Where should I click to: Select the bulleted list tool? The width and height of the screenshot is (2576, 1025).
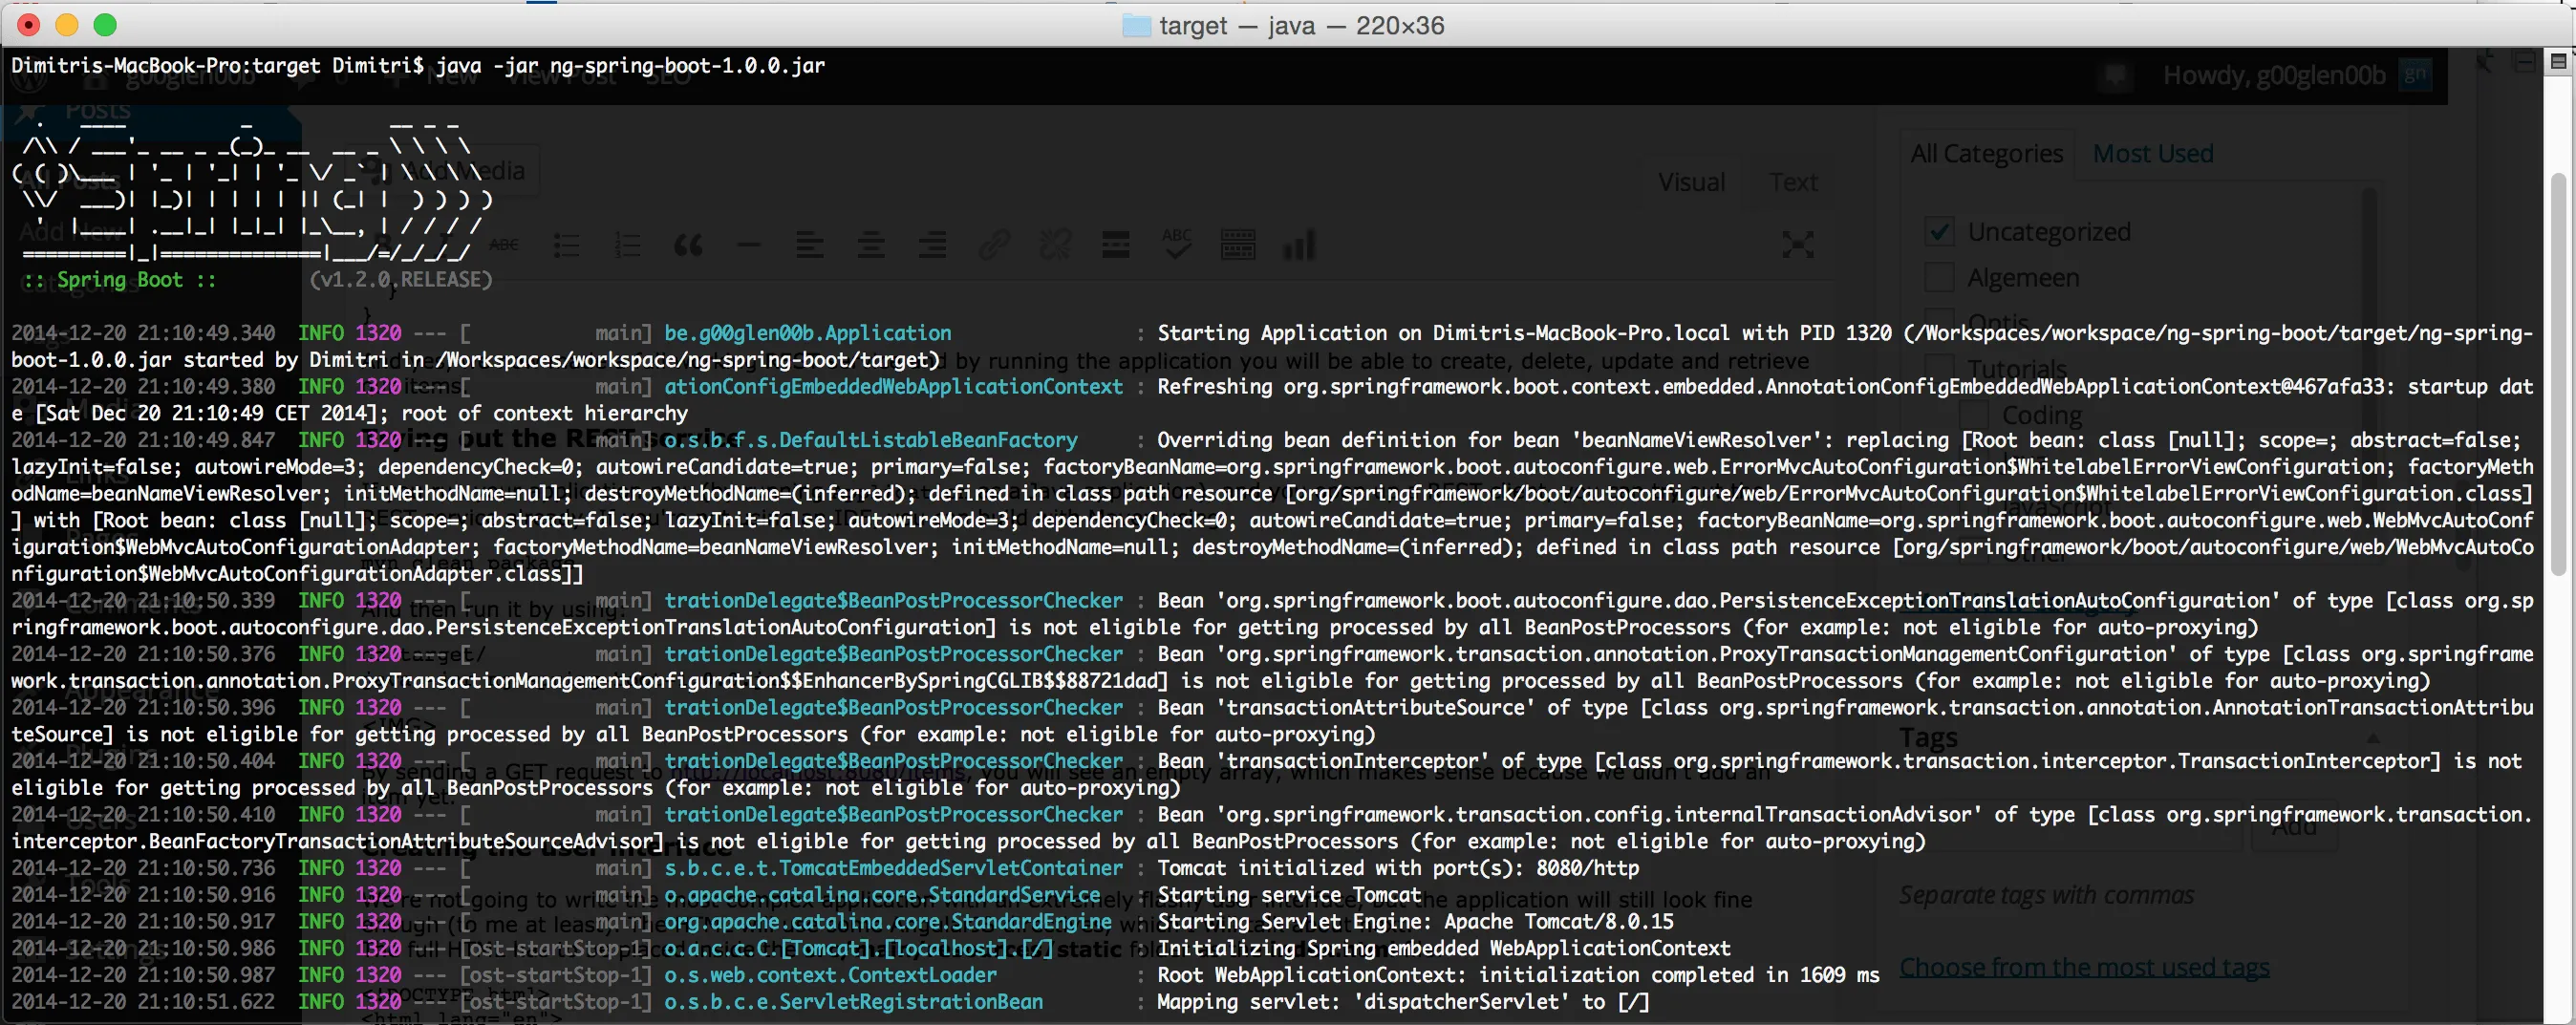point(567,245)
